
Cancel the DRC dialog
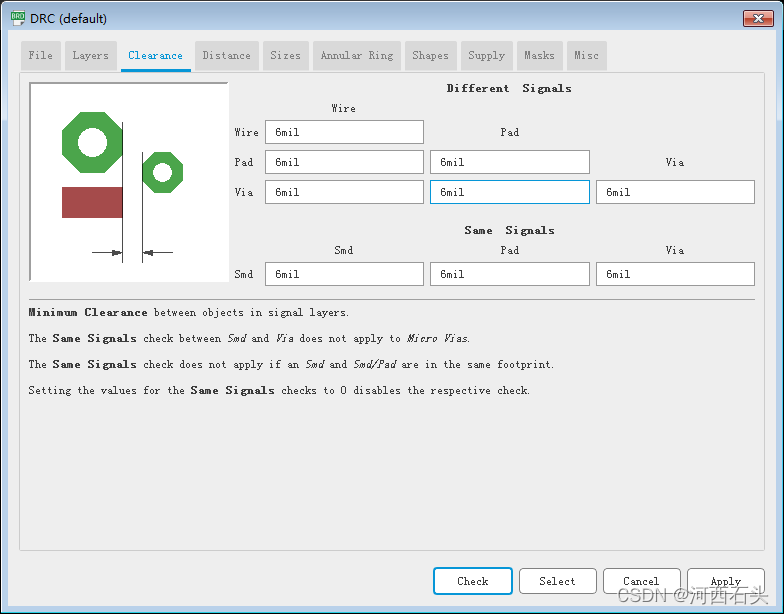pos(642,581)
